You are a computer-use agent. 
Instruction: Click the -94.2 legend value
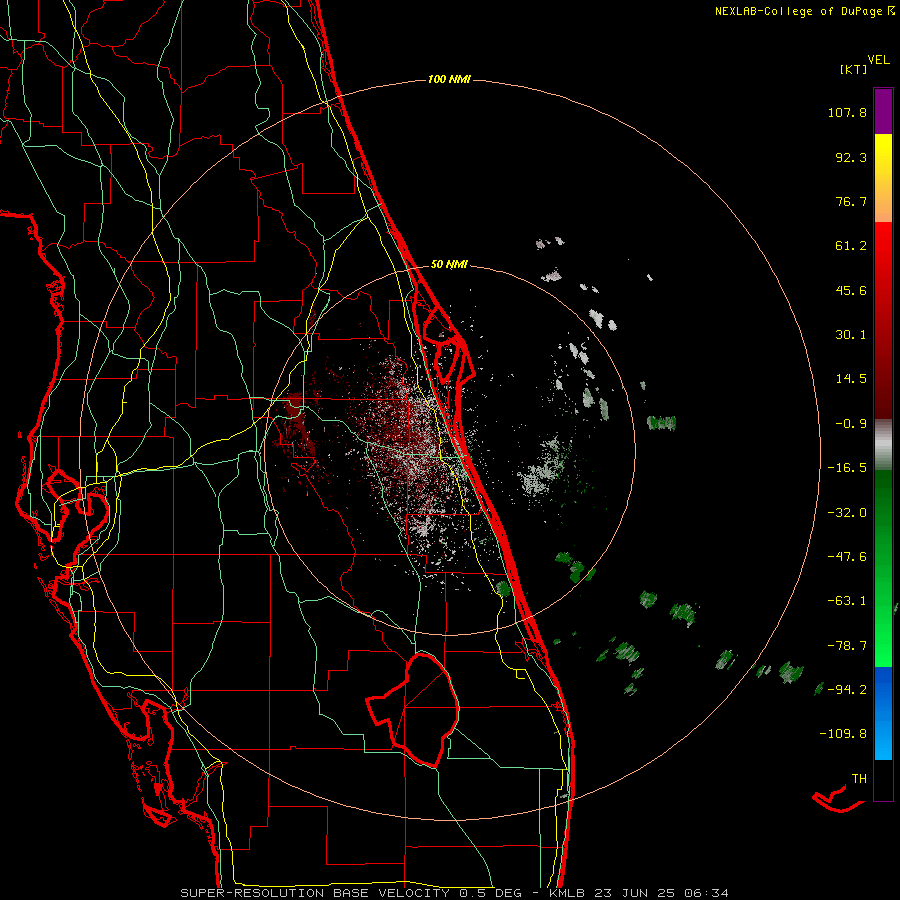(847, 690)
